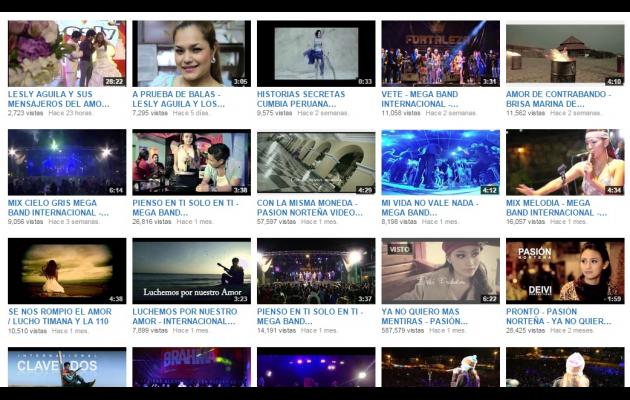
Task: Open the Pasión Norteña Deivi thumbnail
Action: pos(565,271)
